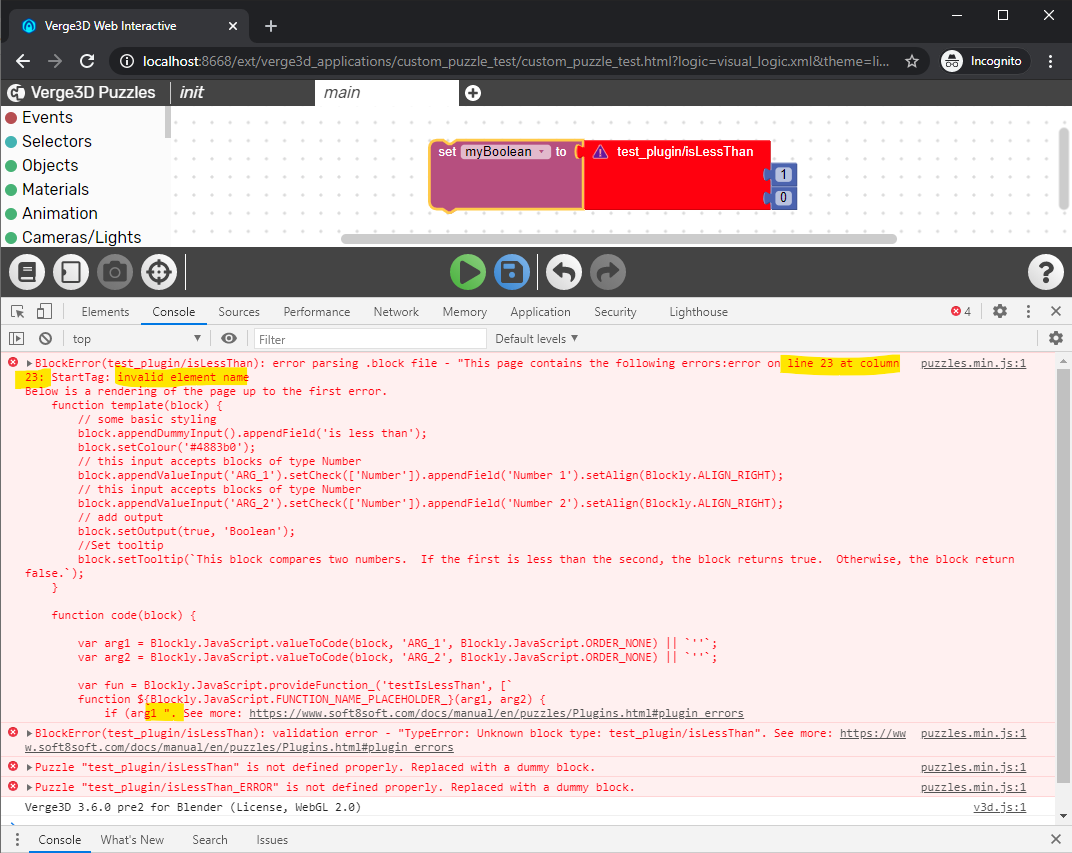
Task: Open the Cameras/Lights puzzle category
Action: pyautogui.click(x=81, y=237)
